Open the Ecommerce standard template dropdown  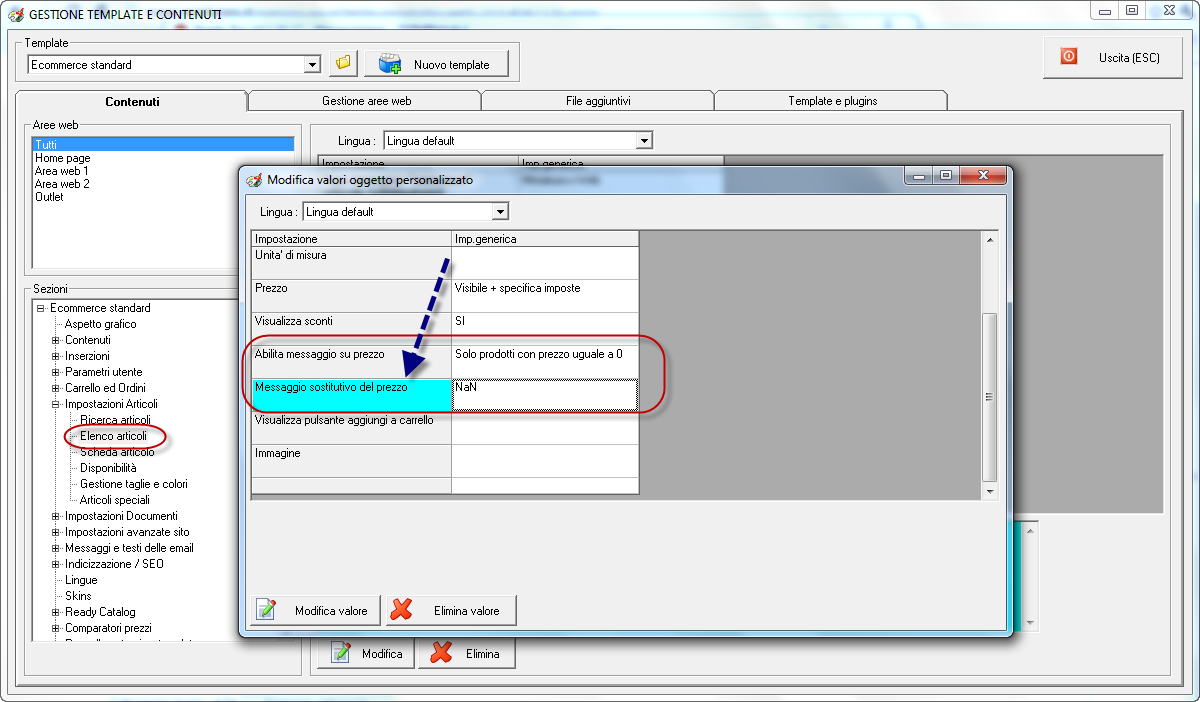313,64
